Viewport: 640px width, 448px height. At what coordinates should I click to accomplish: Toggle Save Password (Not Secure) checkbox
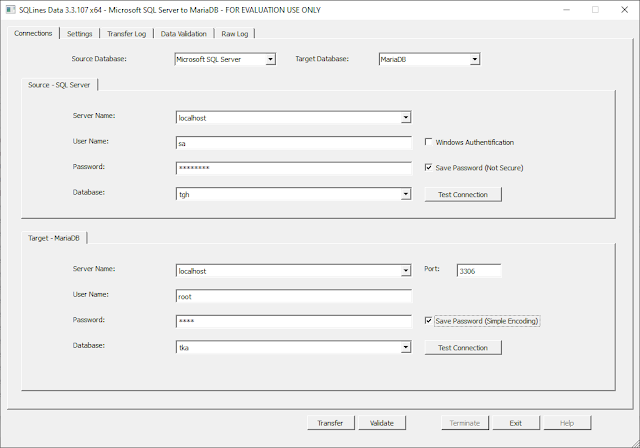tap(429, 167)
